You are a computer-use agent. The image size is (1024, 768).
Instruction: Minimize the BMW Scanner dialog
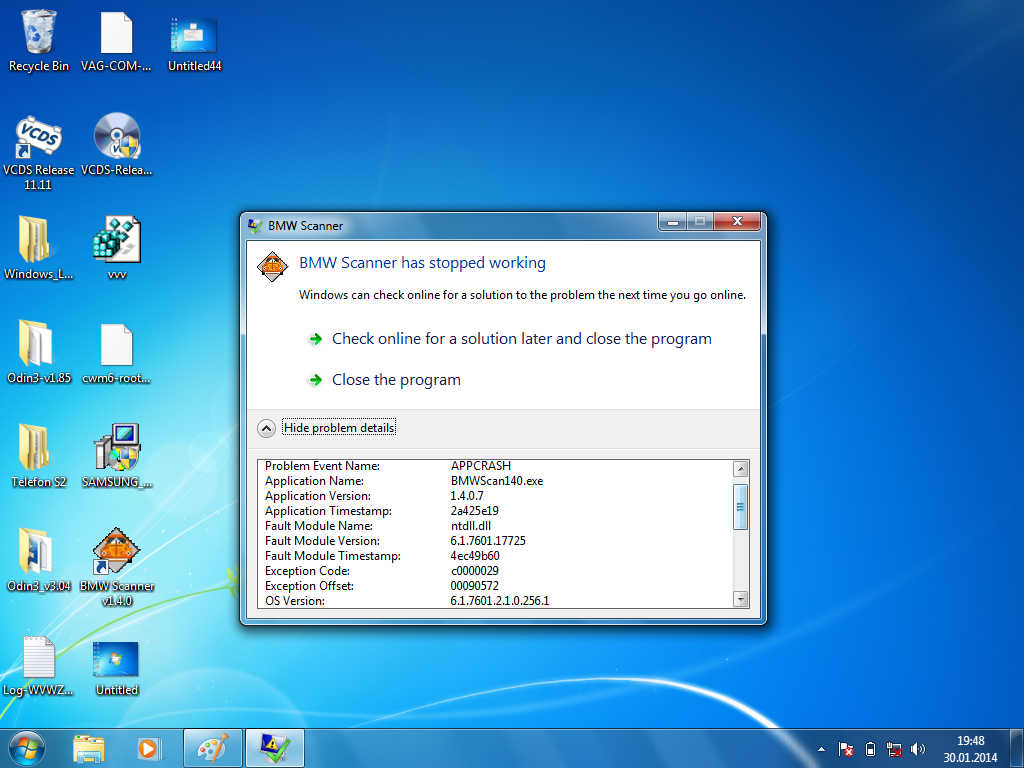(x=673, y=221)
